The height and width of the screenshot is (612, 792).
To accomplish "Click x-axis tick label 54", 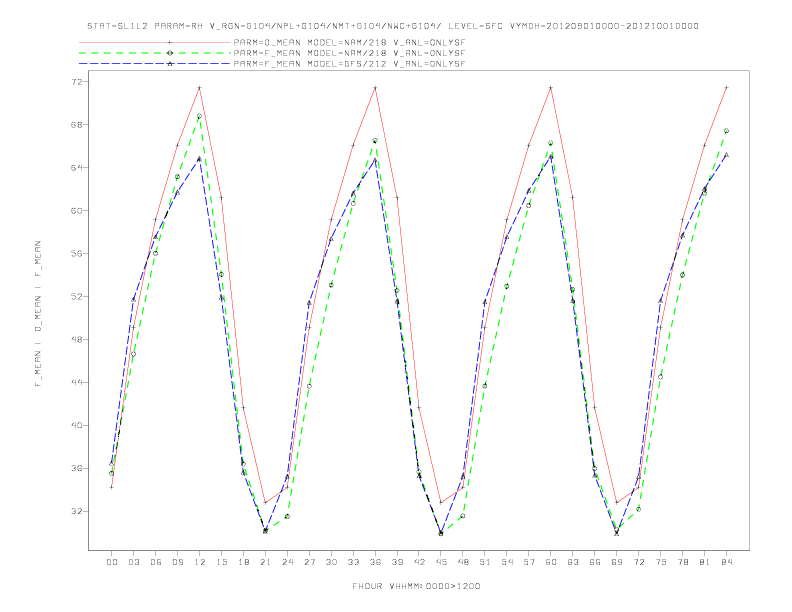I will click(507, 562).
